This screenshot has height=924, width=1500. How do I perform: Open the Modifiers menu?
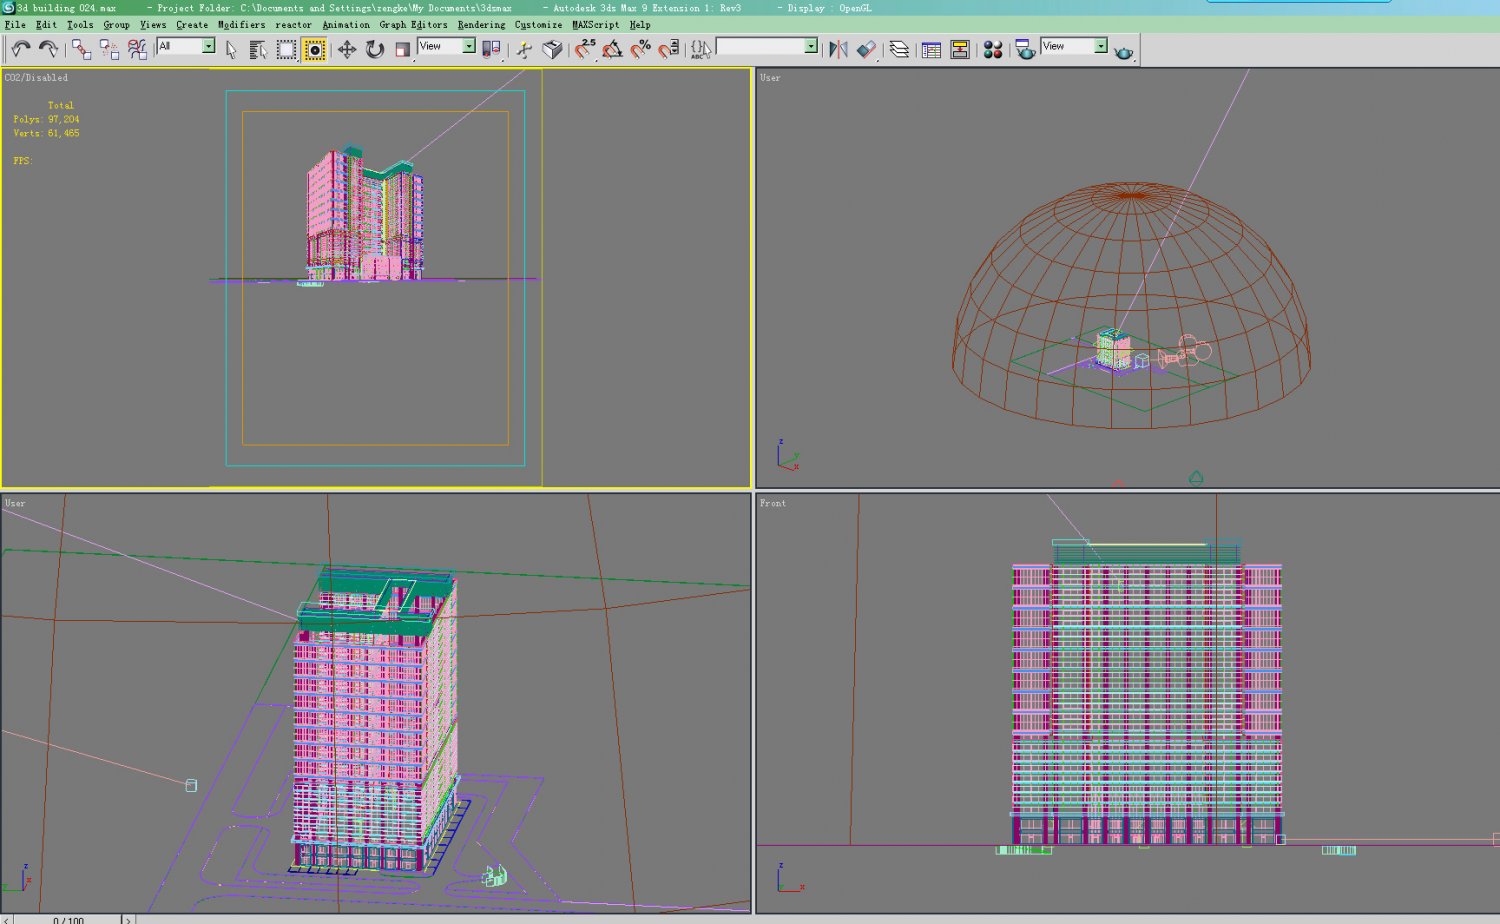tap(241, 25)
